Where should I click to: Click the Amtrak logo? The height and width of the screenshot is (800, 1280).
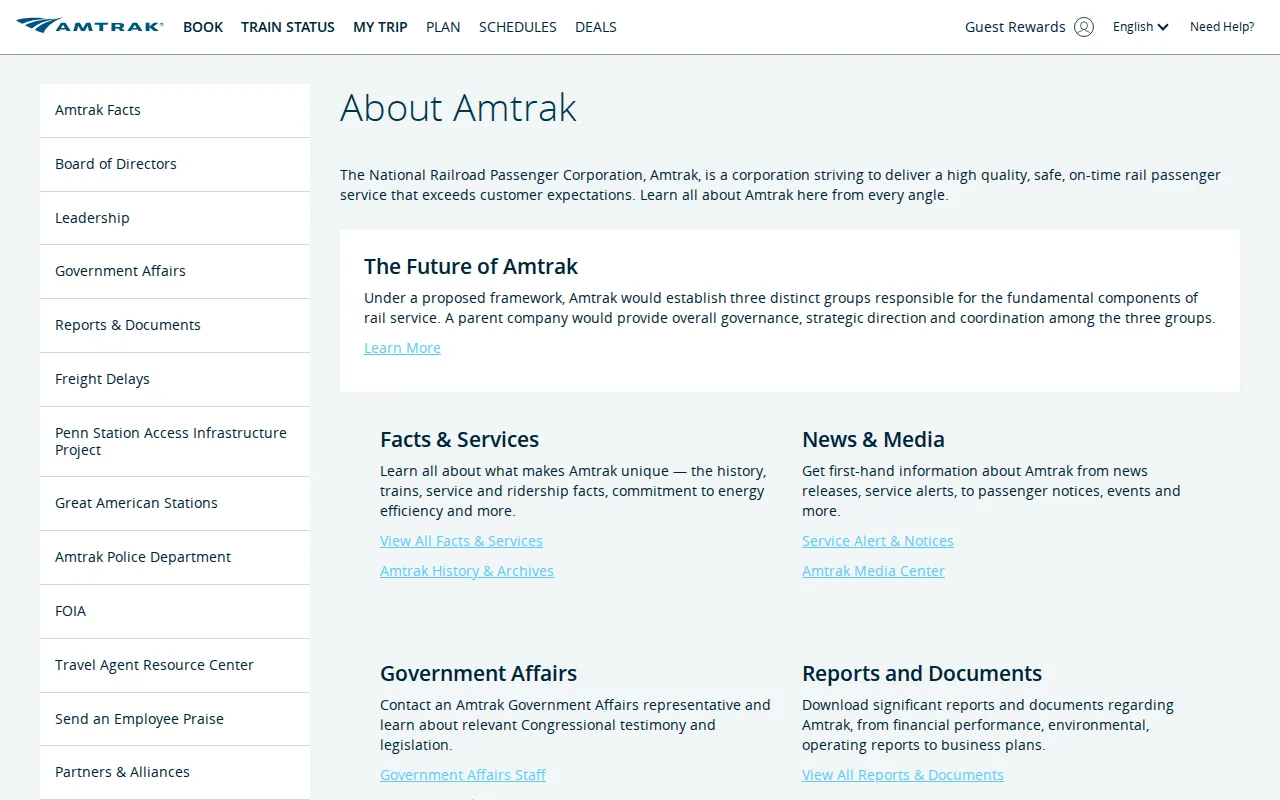point(90,26)
